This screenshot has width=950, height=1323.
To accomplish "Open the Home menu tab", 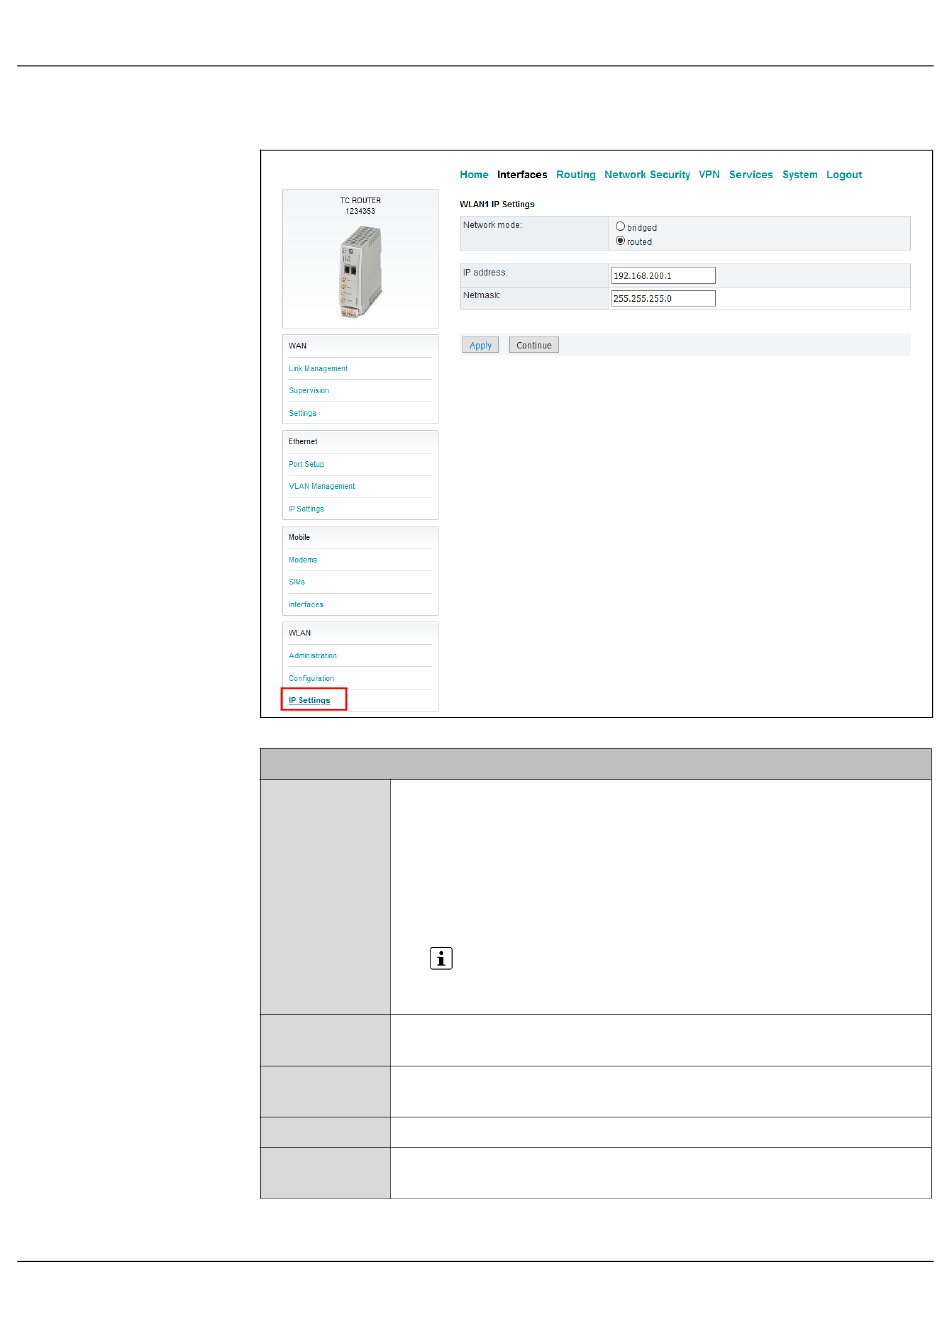I will [x=474, y=175].
